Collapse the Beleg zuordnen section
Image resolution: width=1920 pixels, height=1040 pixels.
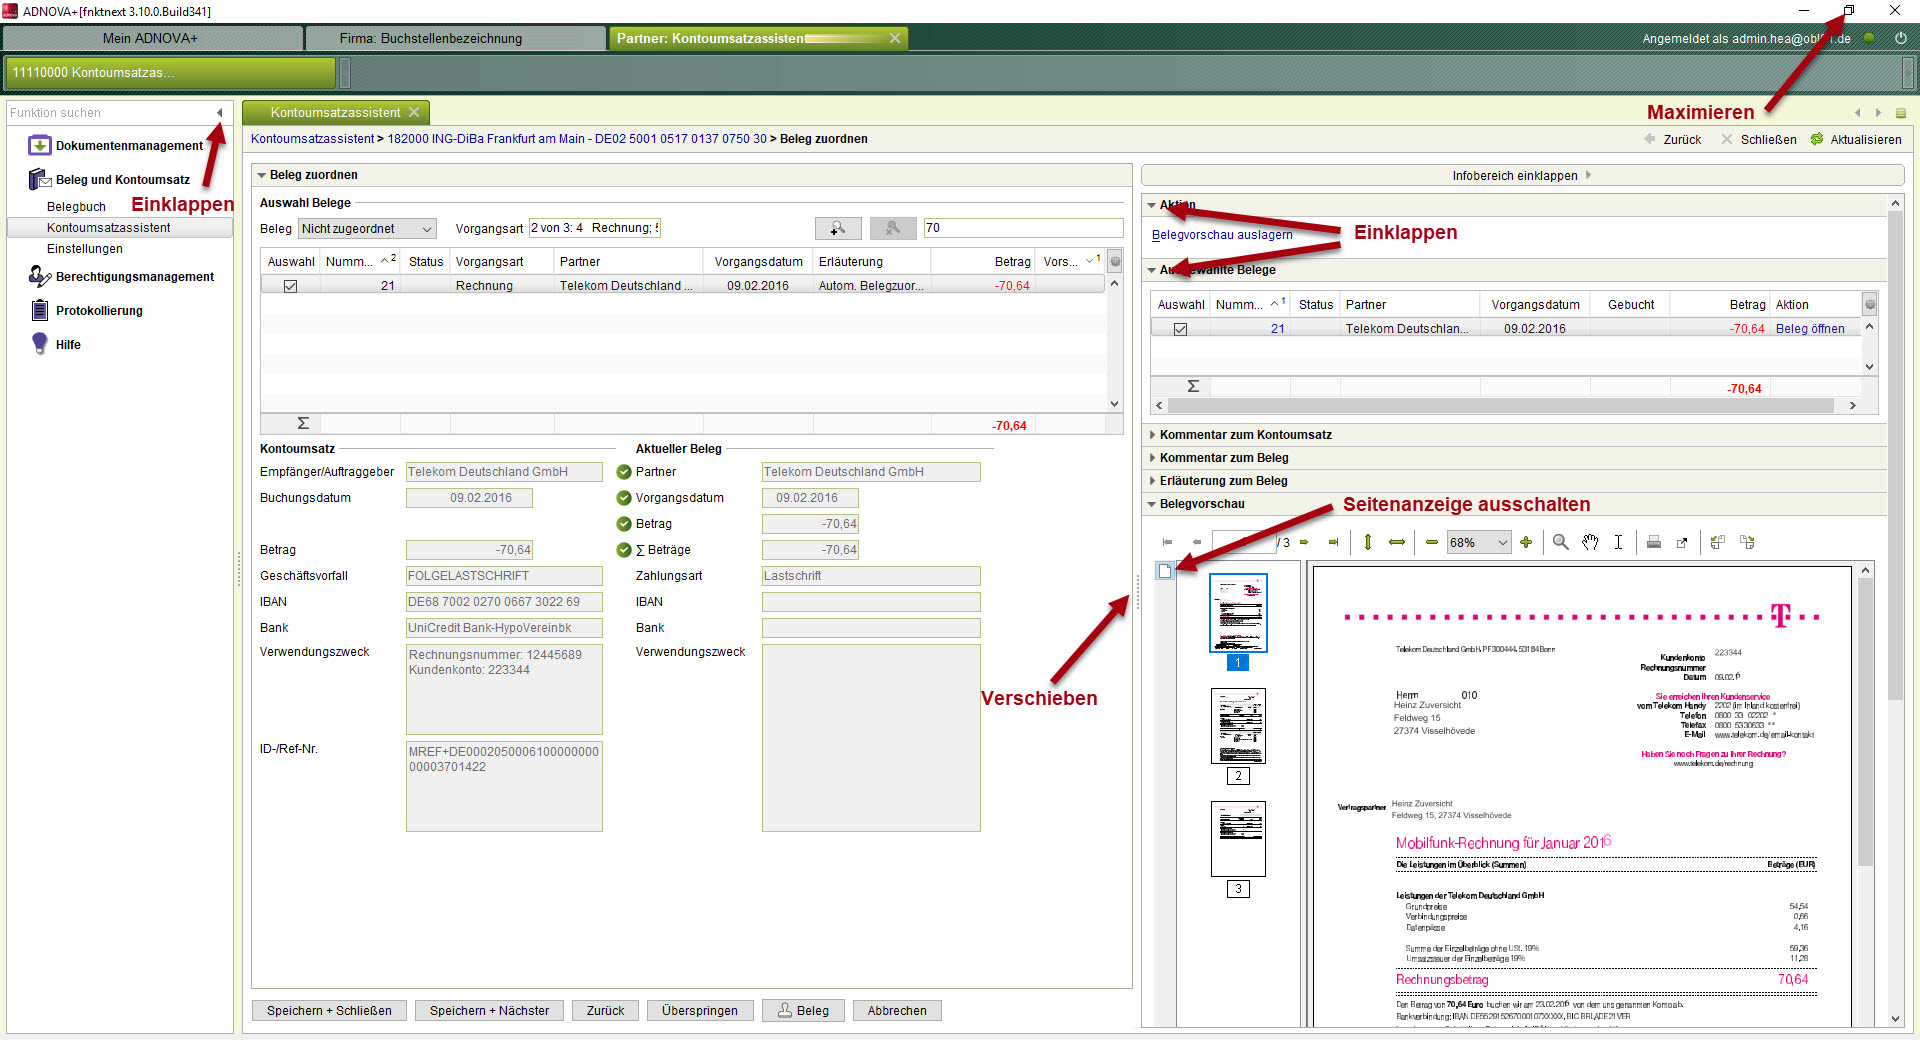pos(262,175)
